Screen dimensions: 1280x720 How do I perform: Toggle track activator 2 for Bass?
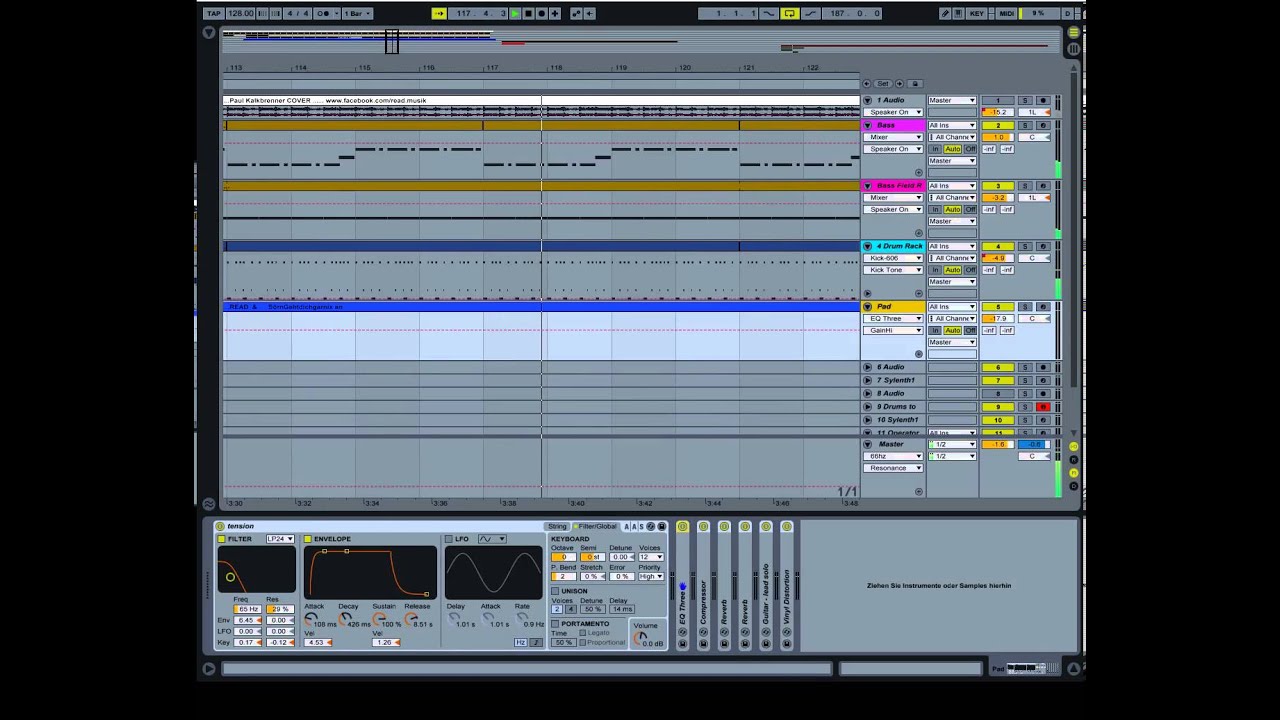[998, 125]
